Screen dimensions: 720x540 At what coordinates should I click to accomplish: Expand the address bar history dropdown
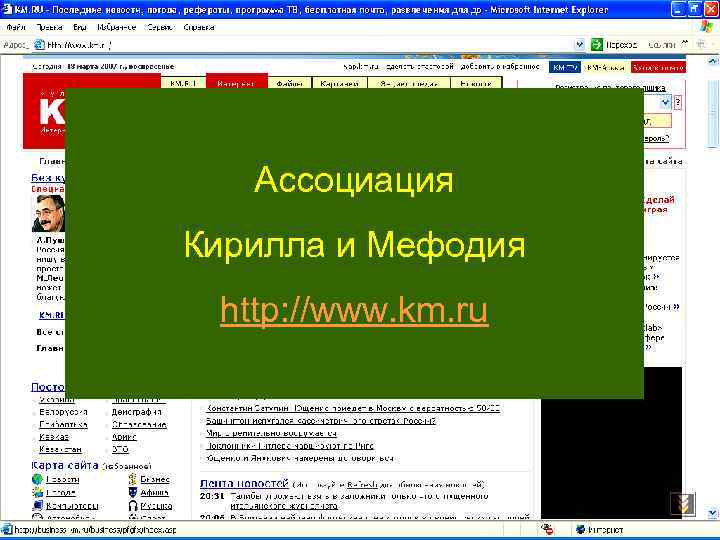[579, 45]
